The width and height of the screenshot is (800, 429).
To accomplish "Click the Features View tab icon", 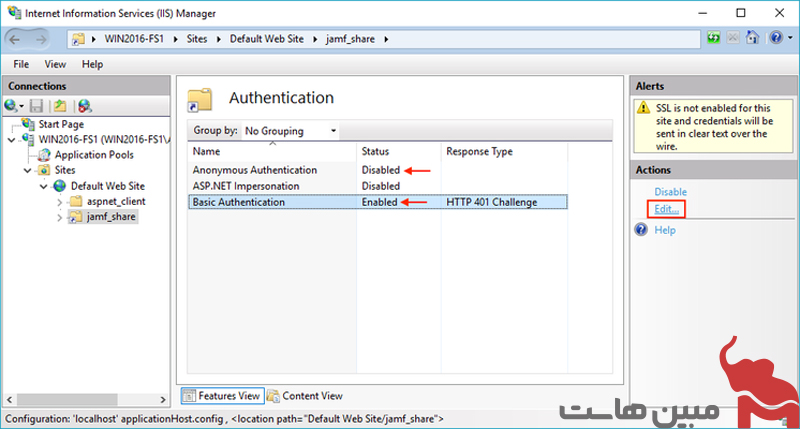I will point(189,396).
